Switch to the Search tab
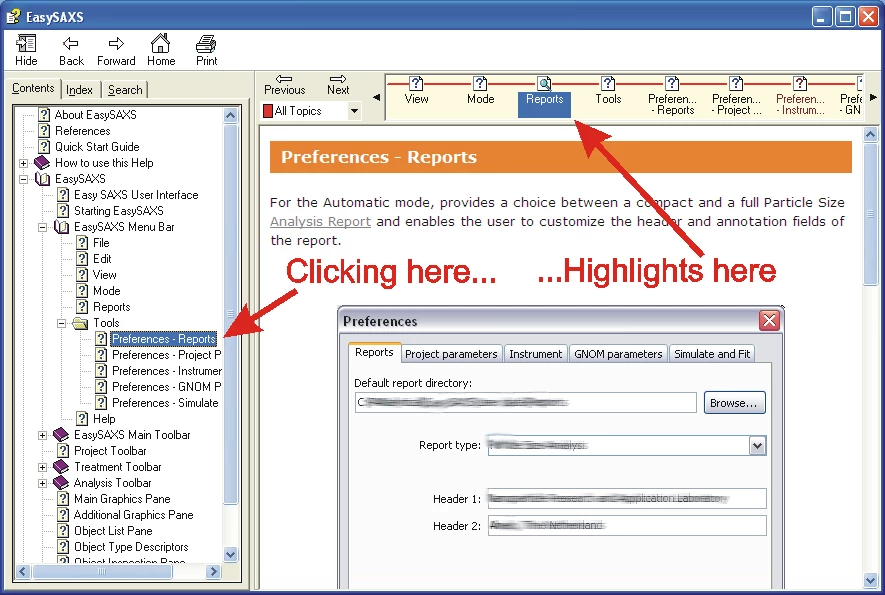This screenshot has height=595, width=885. (x=125, y=90)
